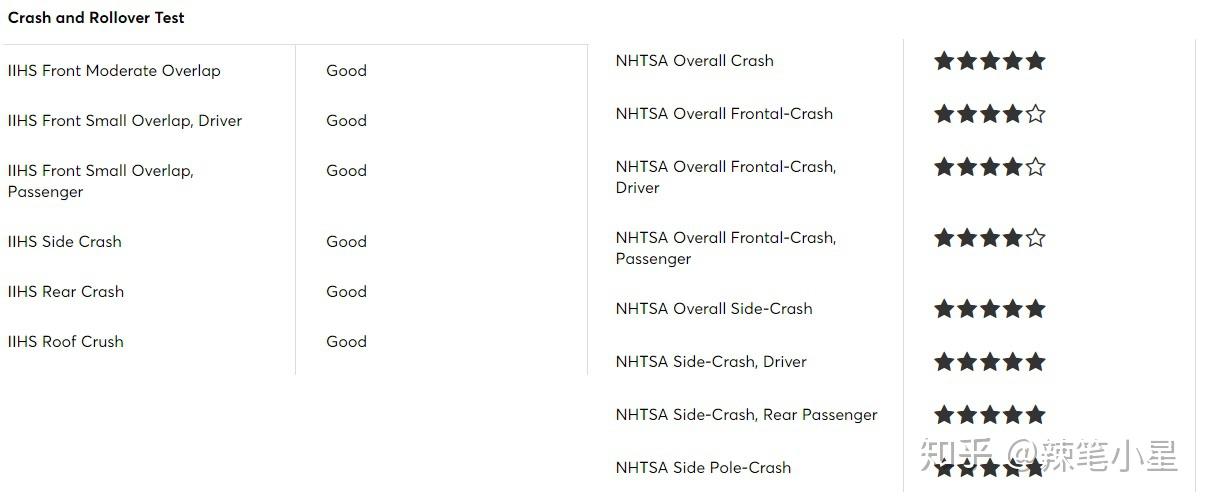Click the NHTSA Overall Side-Crash stars

[989, 309]
